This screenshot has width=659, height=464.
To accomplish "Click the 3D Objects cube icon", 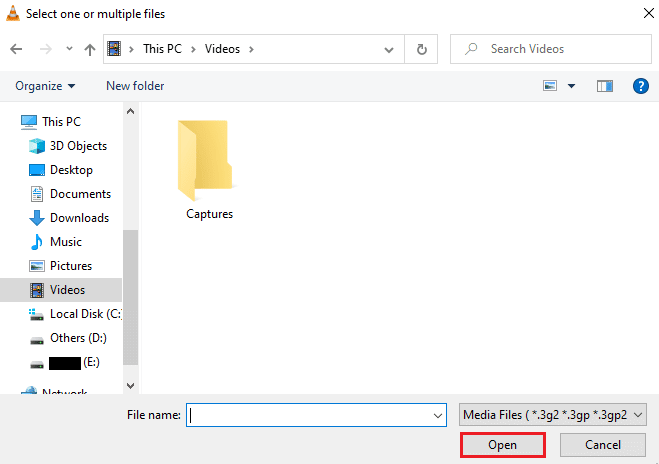I will tap(37, 146).
